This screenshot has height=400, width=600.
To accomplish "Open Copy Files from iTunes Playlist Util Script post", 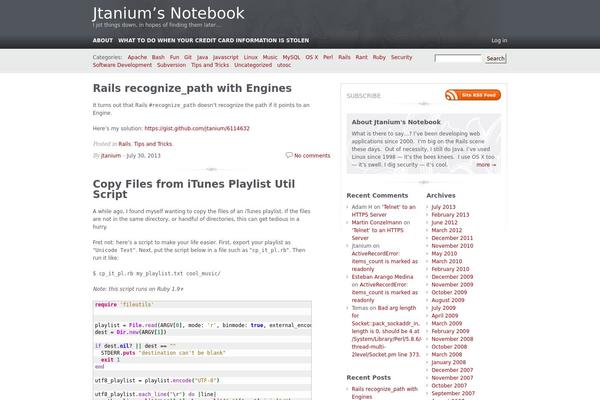I will click(x=194, y=189).
